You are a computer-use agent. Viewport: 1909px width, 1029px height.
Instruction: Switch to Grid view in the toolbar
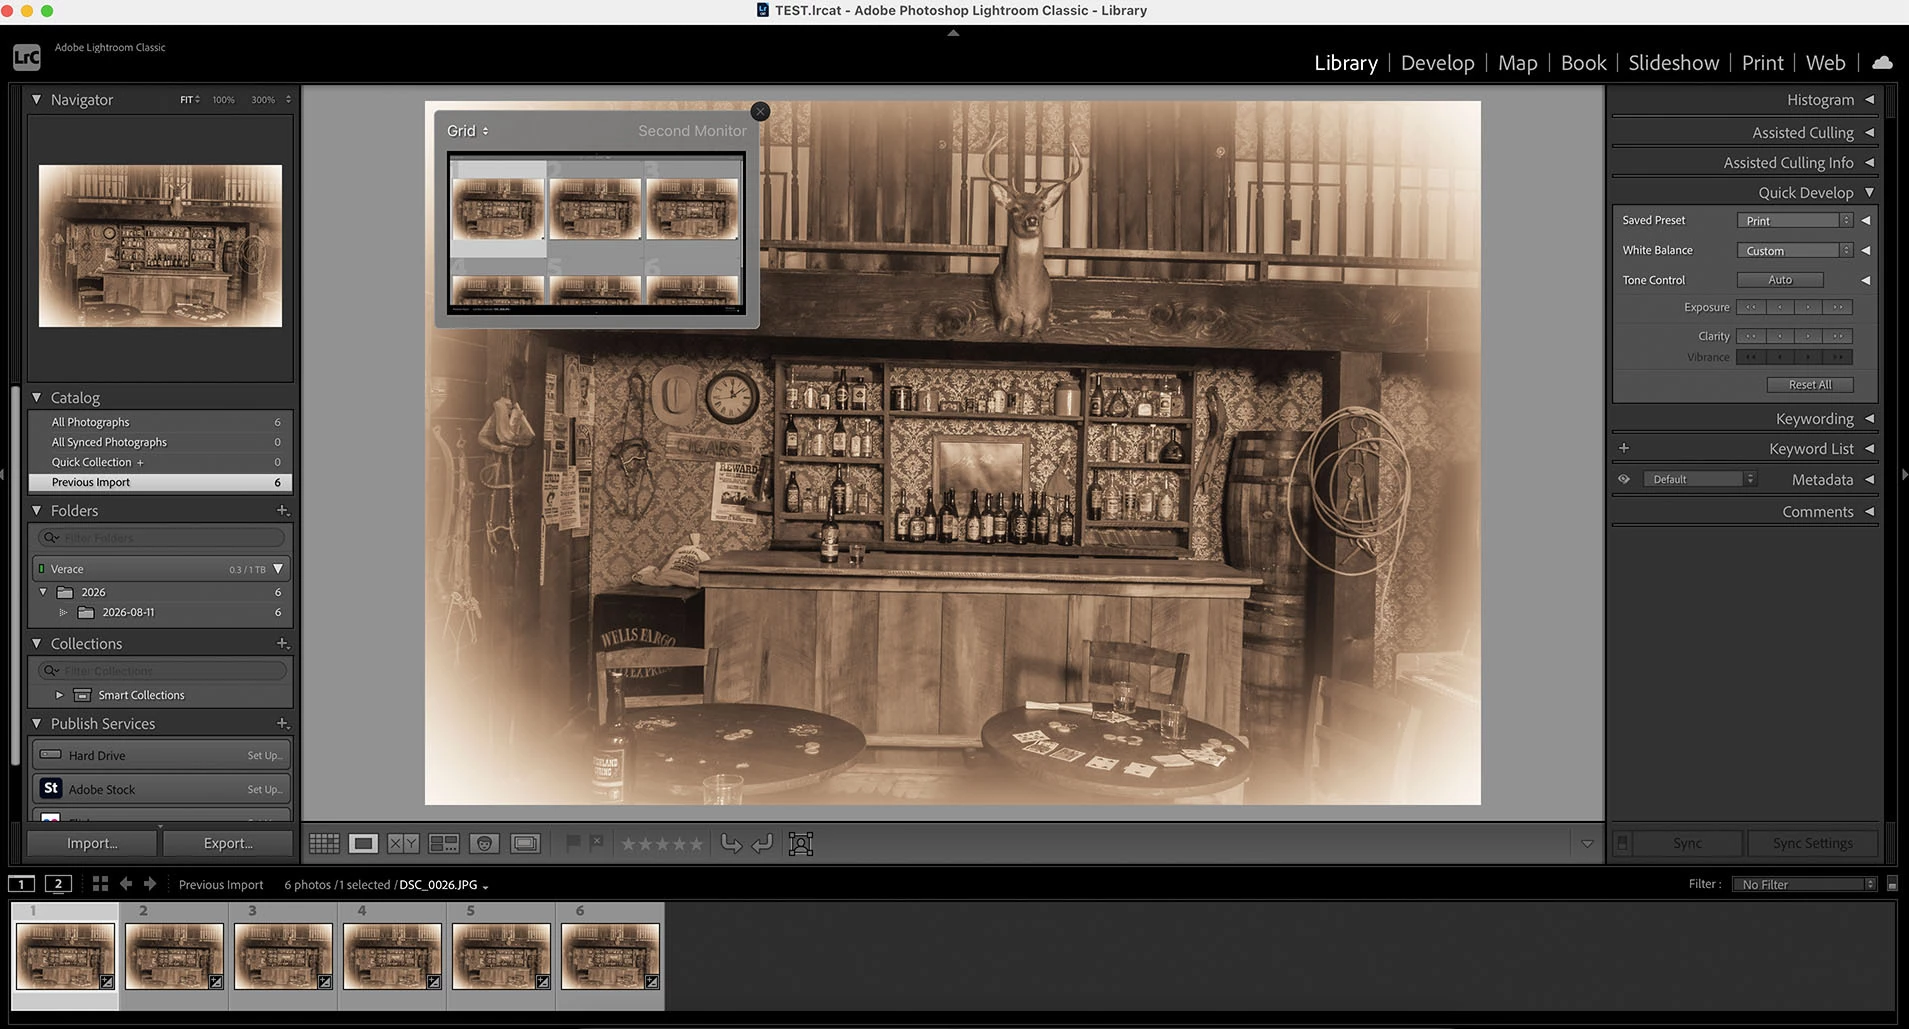(x=324, y=843)
